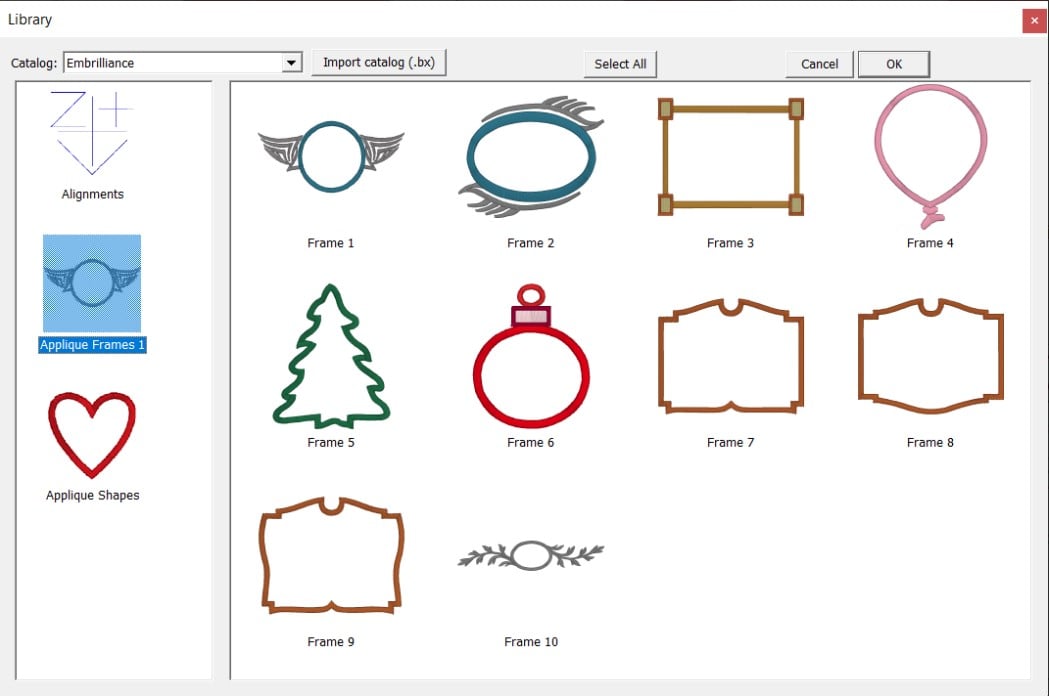Screen dimensions: 1049x696
Task: Expand the Catalog dropdown arrow
Action: [x=291, y=63]
